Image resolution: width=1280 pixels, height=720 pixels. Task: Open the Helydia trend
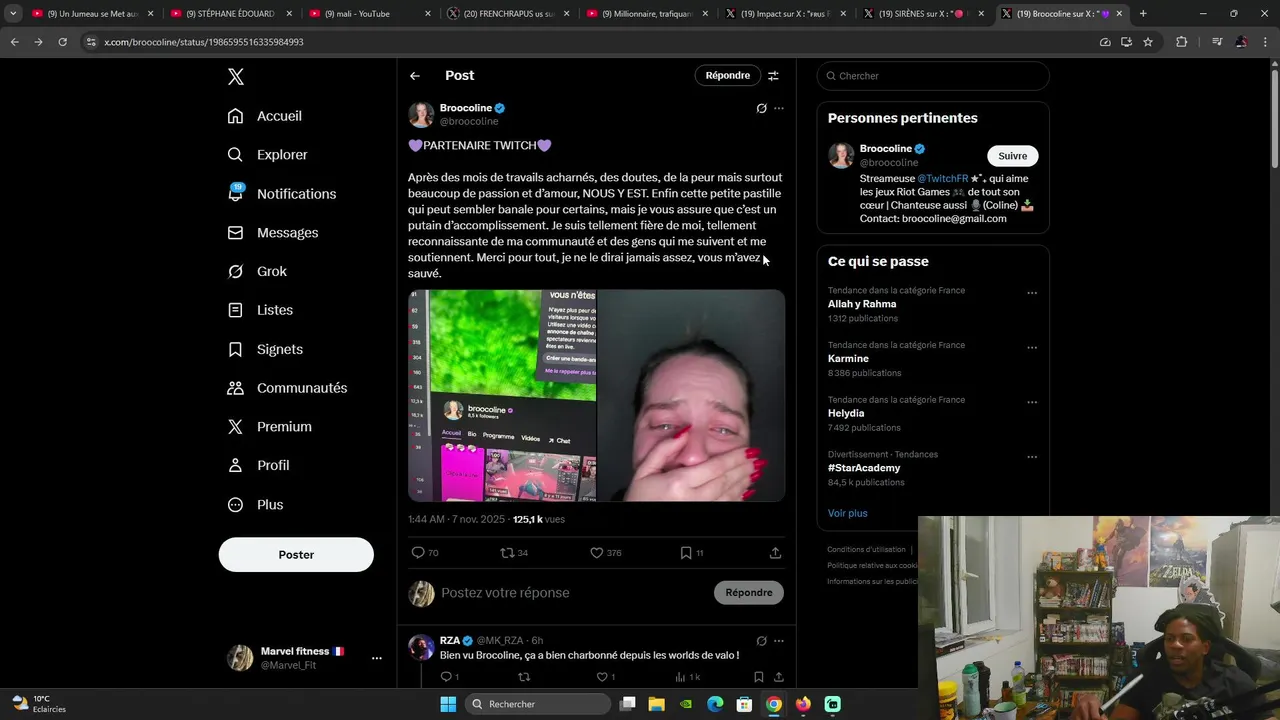tap(846, 413)
